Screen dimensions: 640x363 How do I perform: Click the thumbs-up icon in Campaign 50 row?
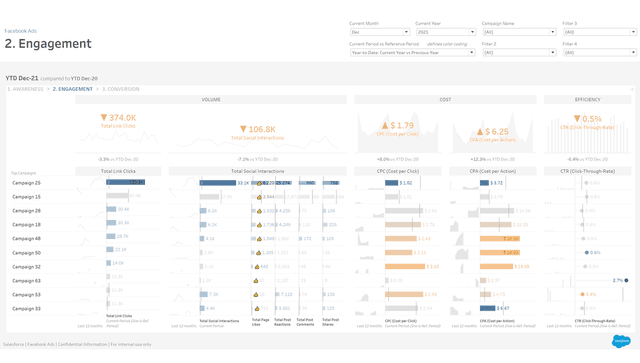[x=258, y=253]
